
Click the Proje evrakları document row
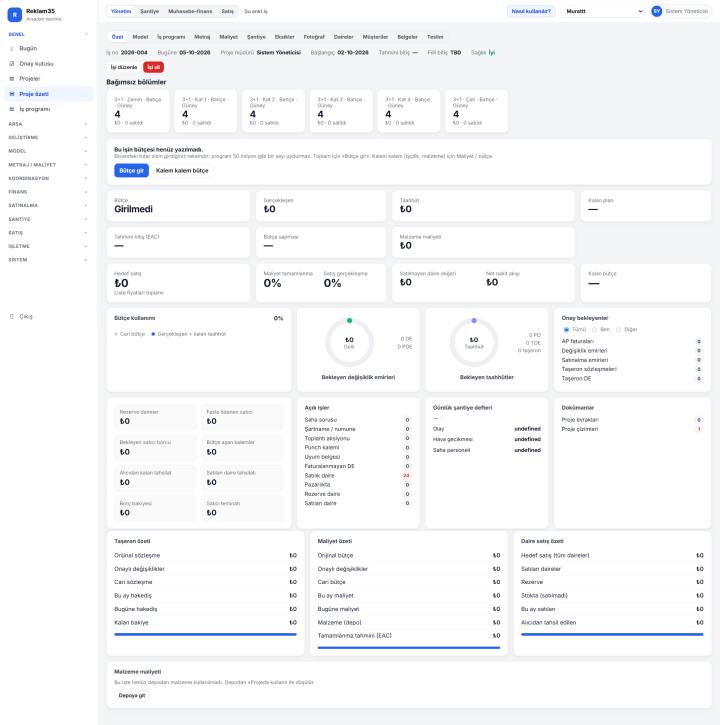(x=632, y=420)
